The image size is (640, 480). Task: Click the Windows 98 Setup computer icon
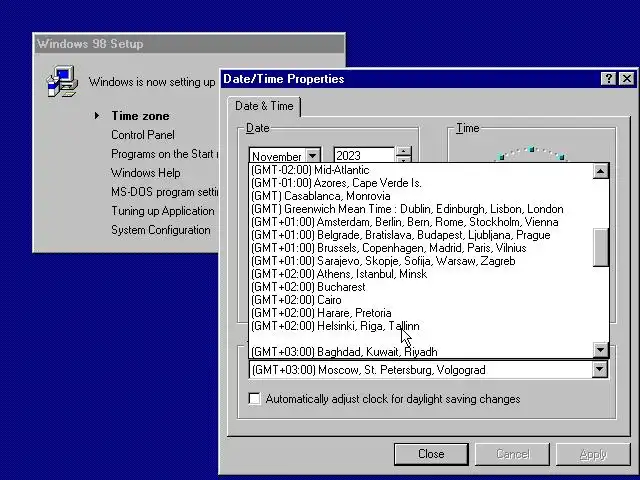tap(62, 81)
